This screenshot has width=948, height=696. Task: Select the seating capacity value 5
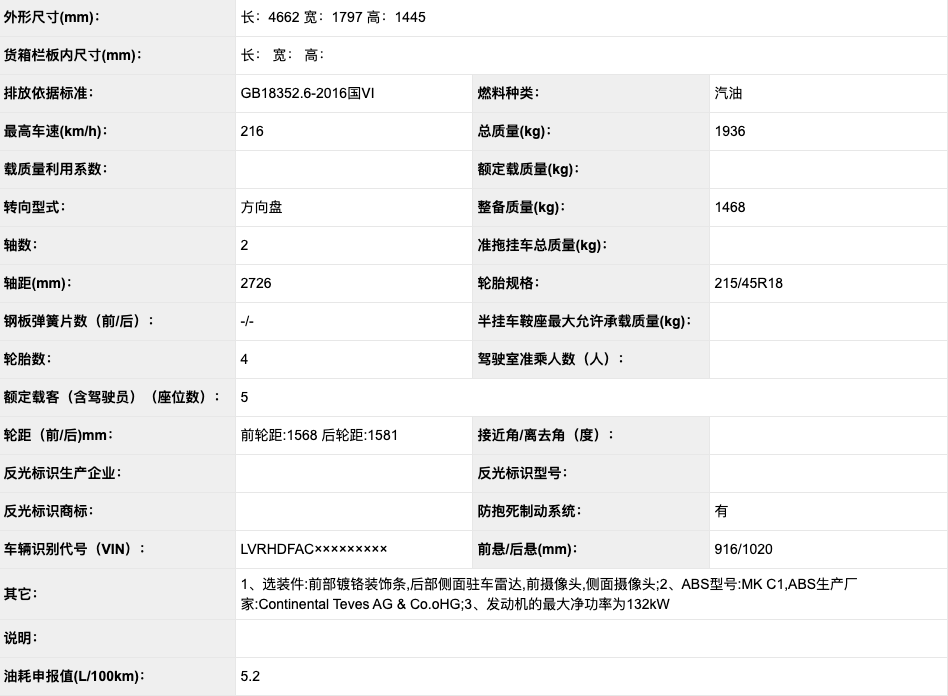pos(242,397)
